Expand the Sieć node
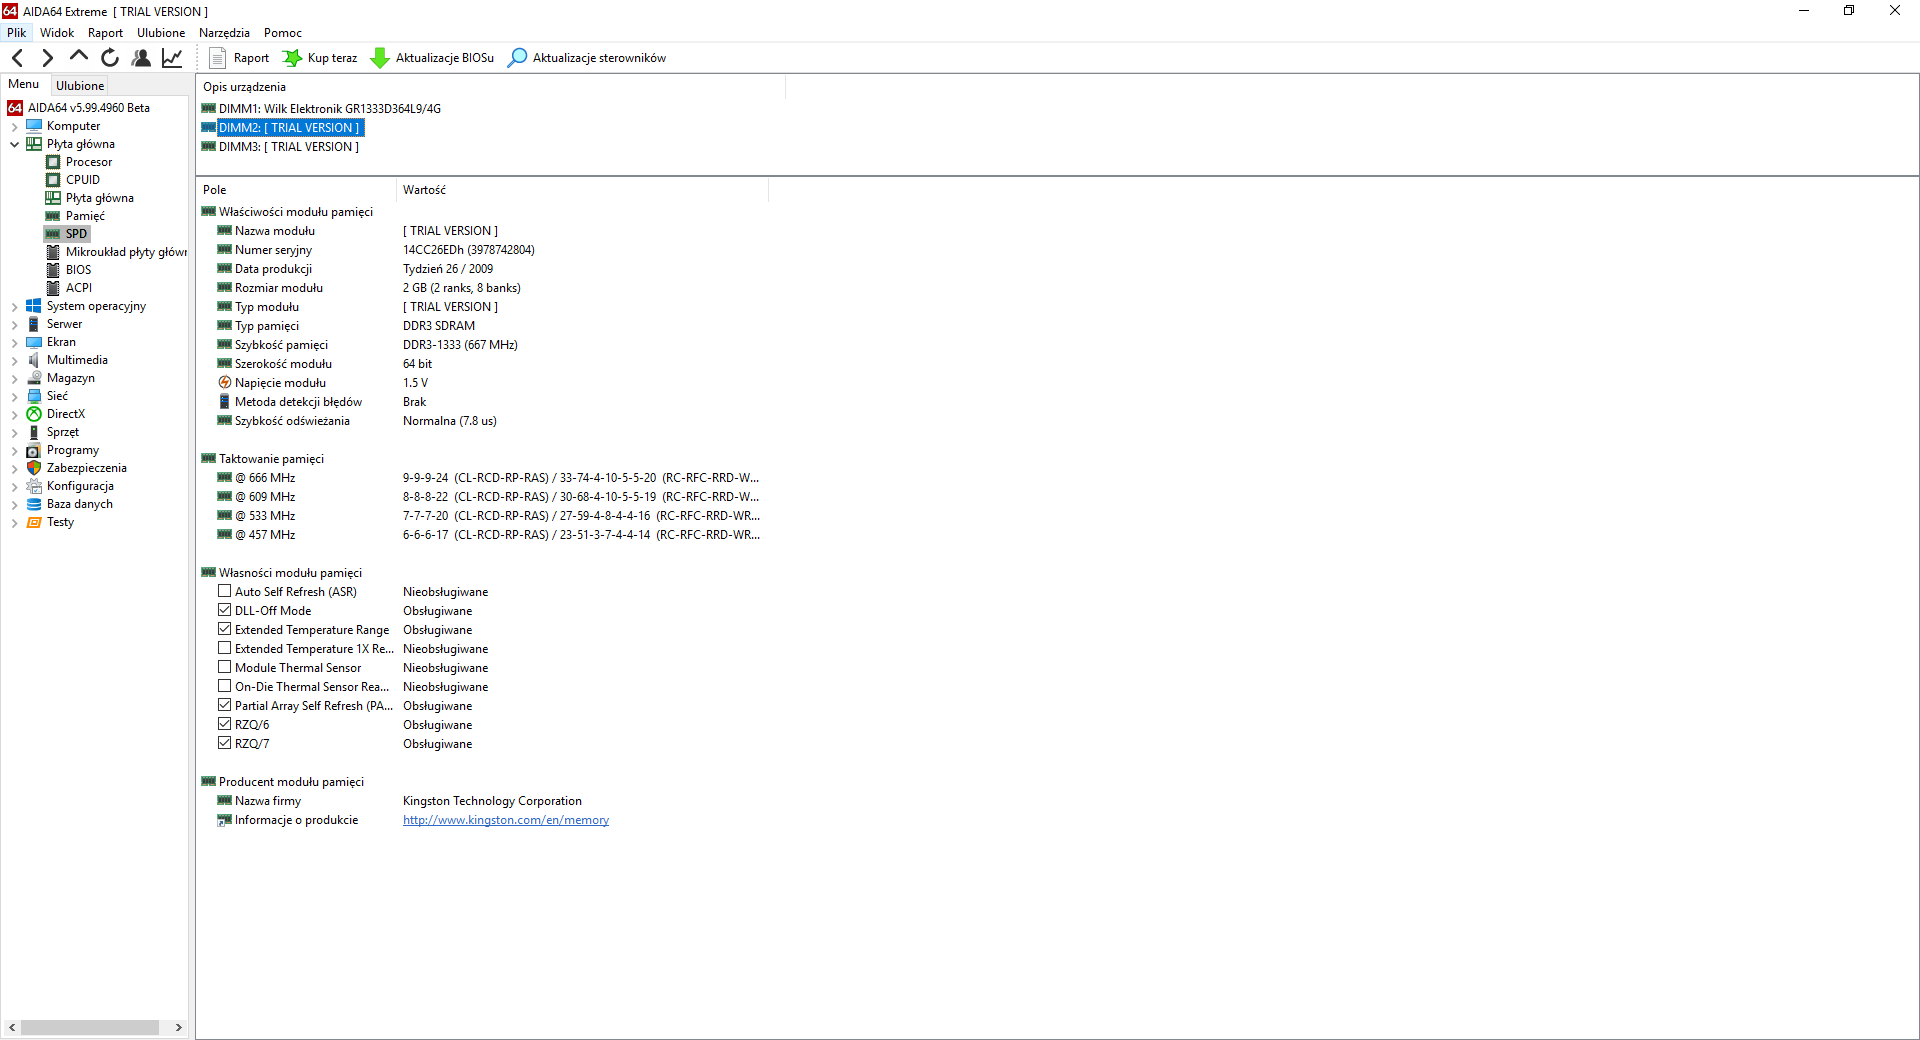Screen dimensions: 1920x1040 [x=14, y=396]
